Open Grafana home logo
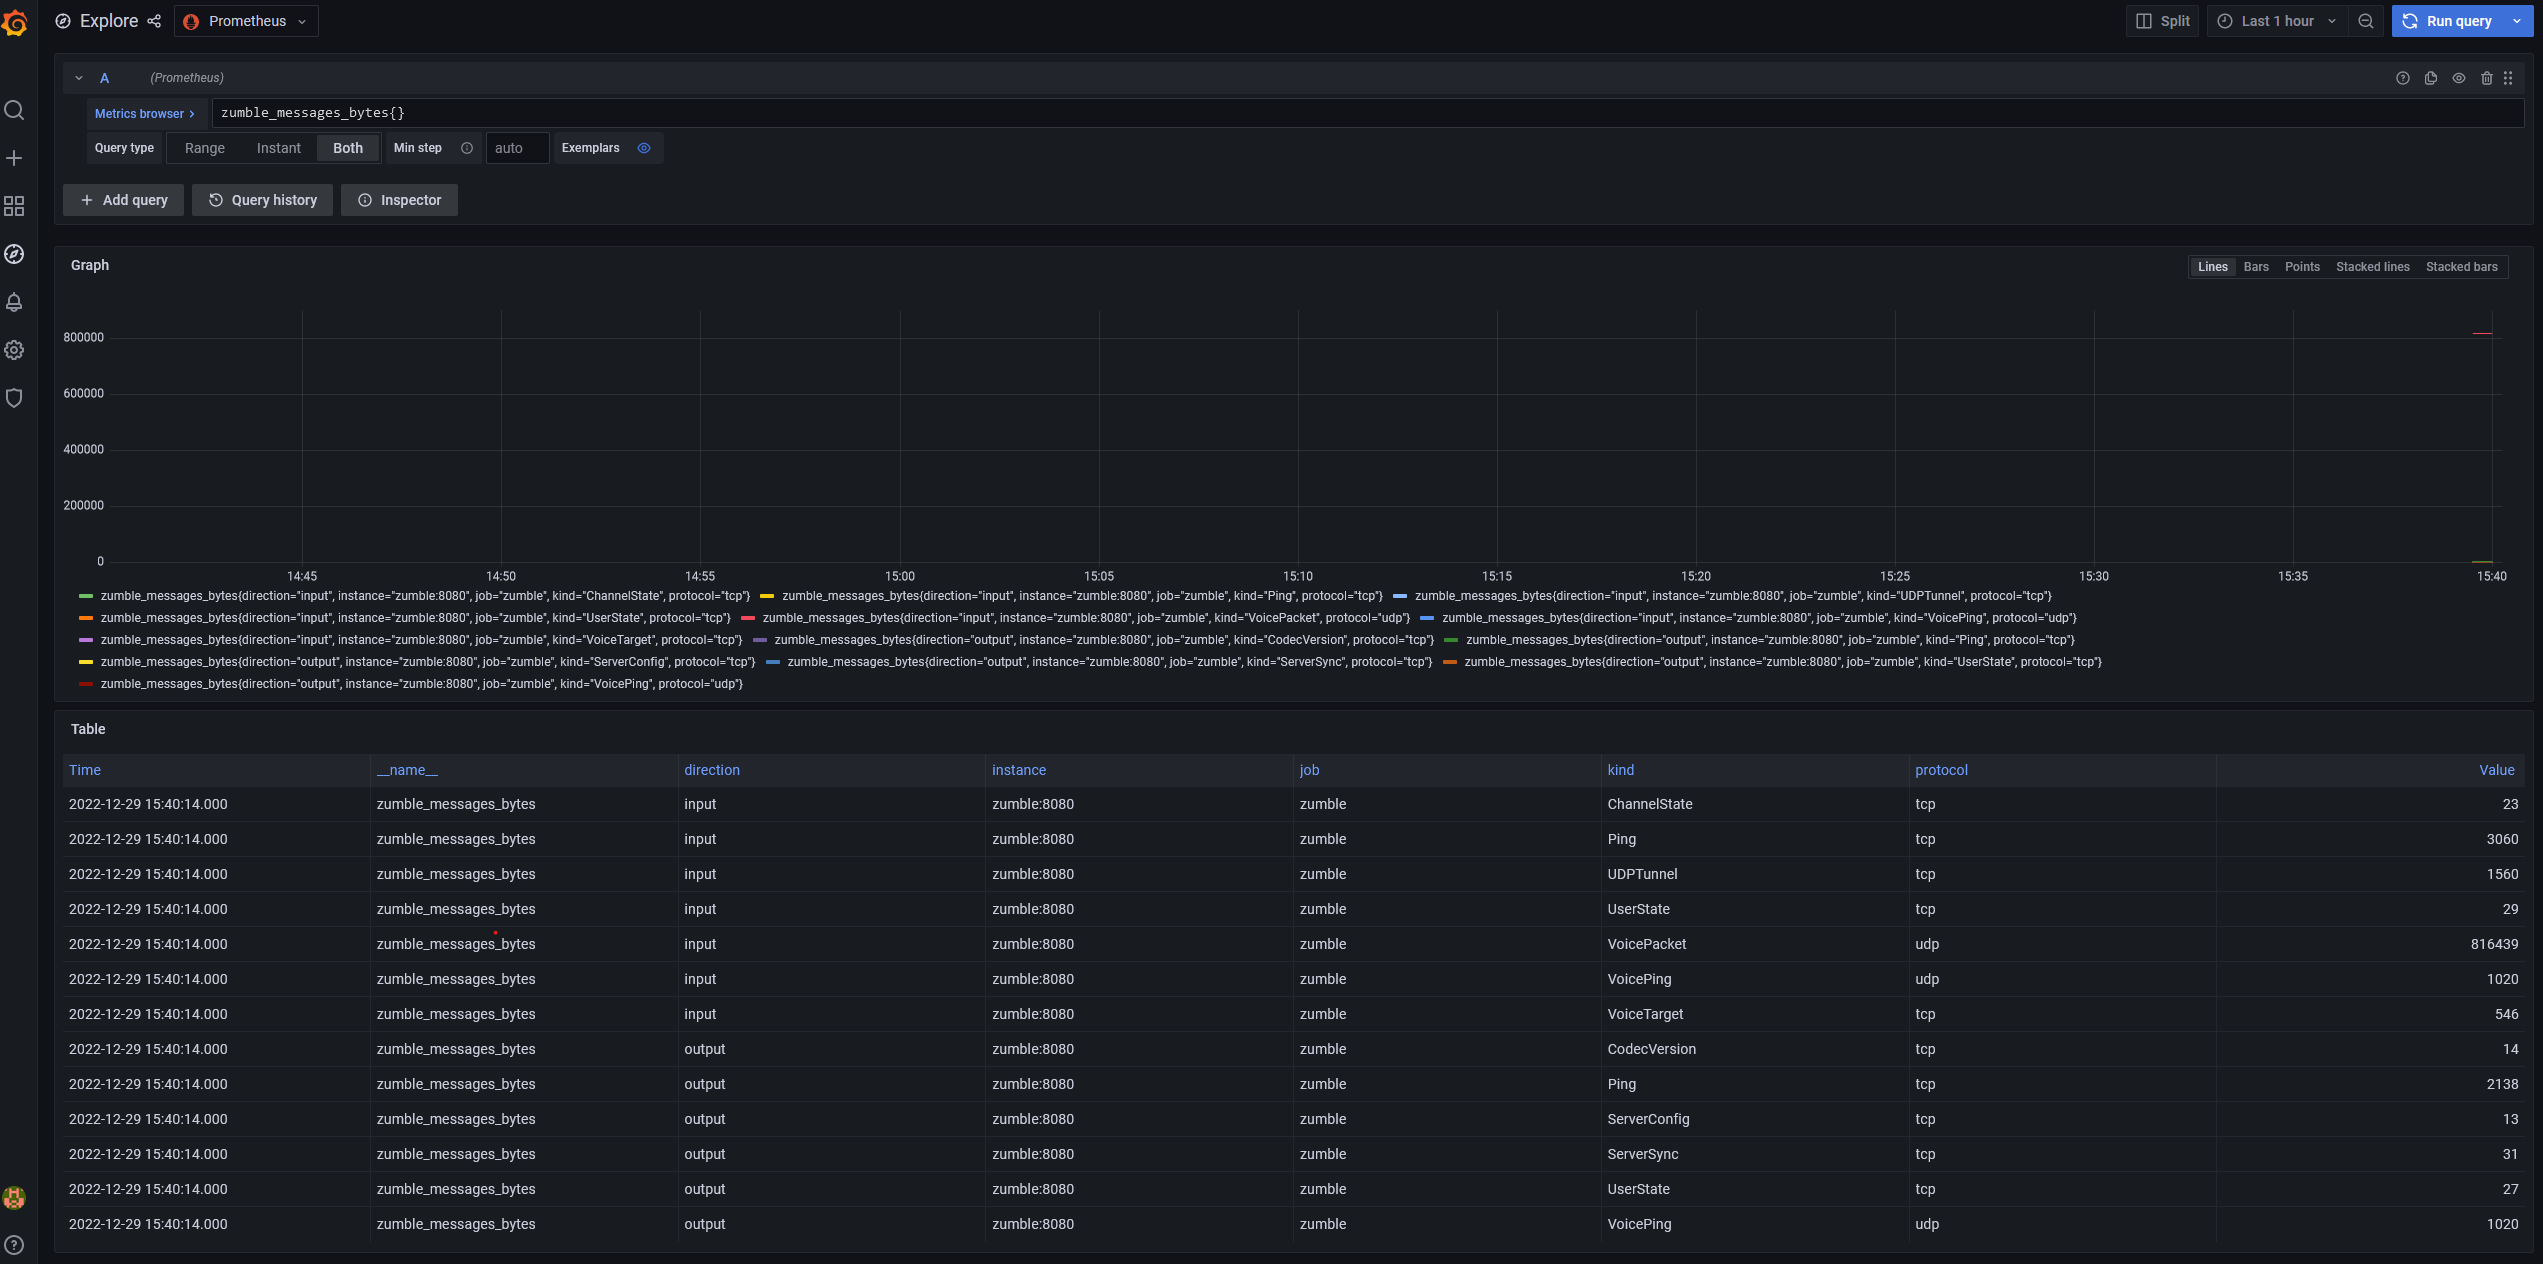Image resolution: width=2543 pixels, height=1264 pixels. 14,21
